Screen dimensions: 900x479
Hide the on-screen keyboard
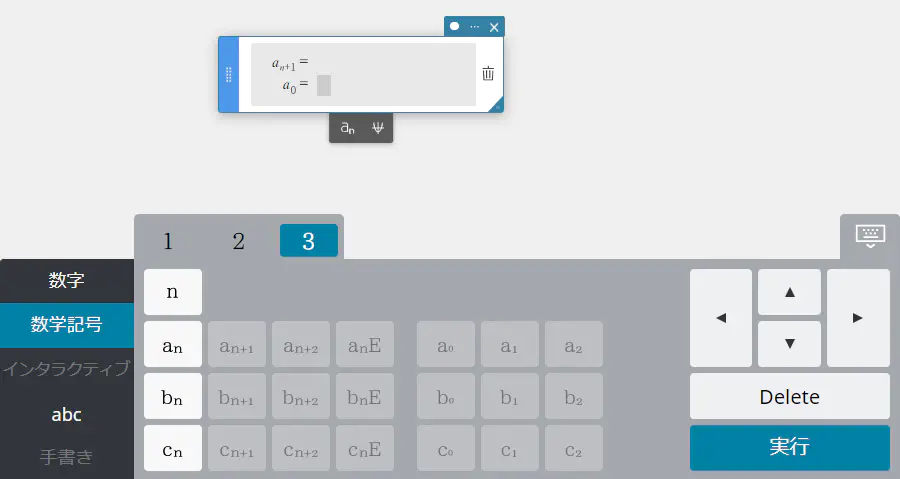click(x=870, y=236)
